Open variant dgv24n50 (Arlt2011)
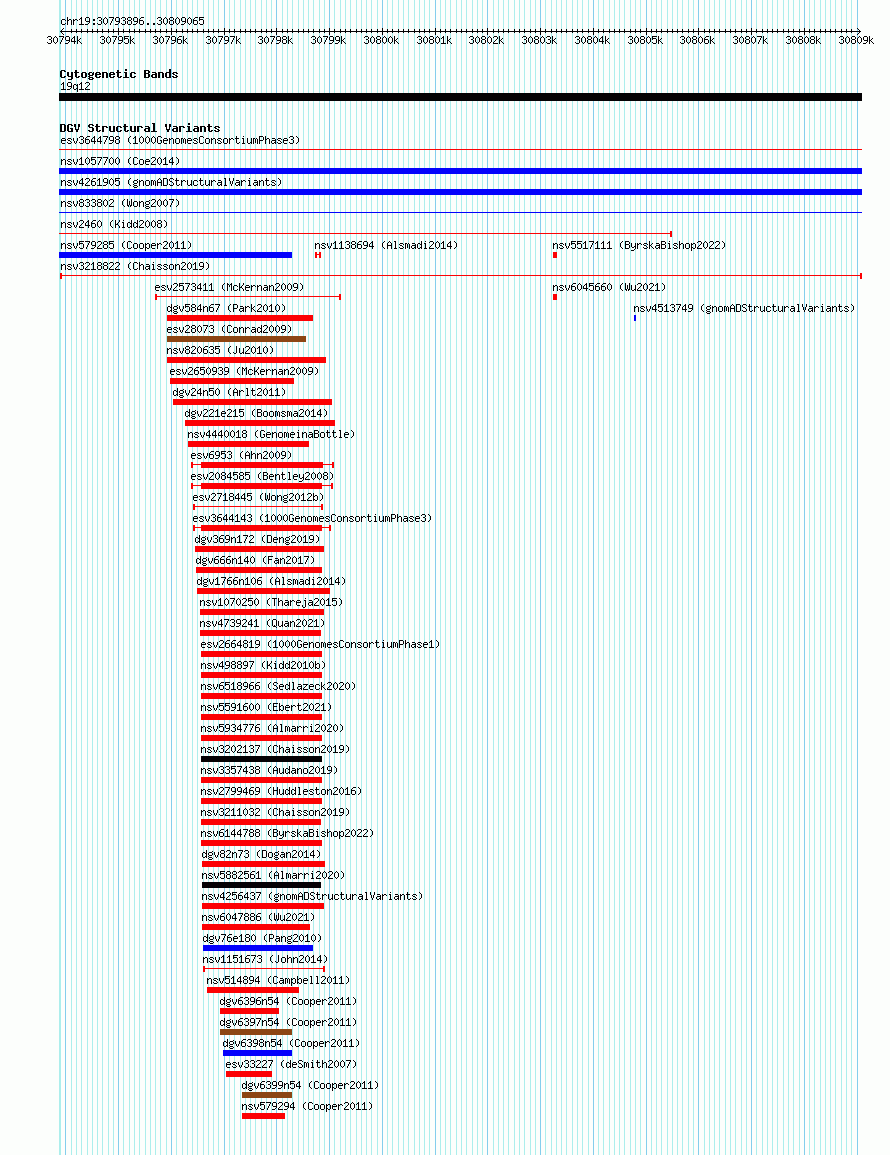890x1155 pixels. (229, 392)
